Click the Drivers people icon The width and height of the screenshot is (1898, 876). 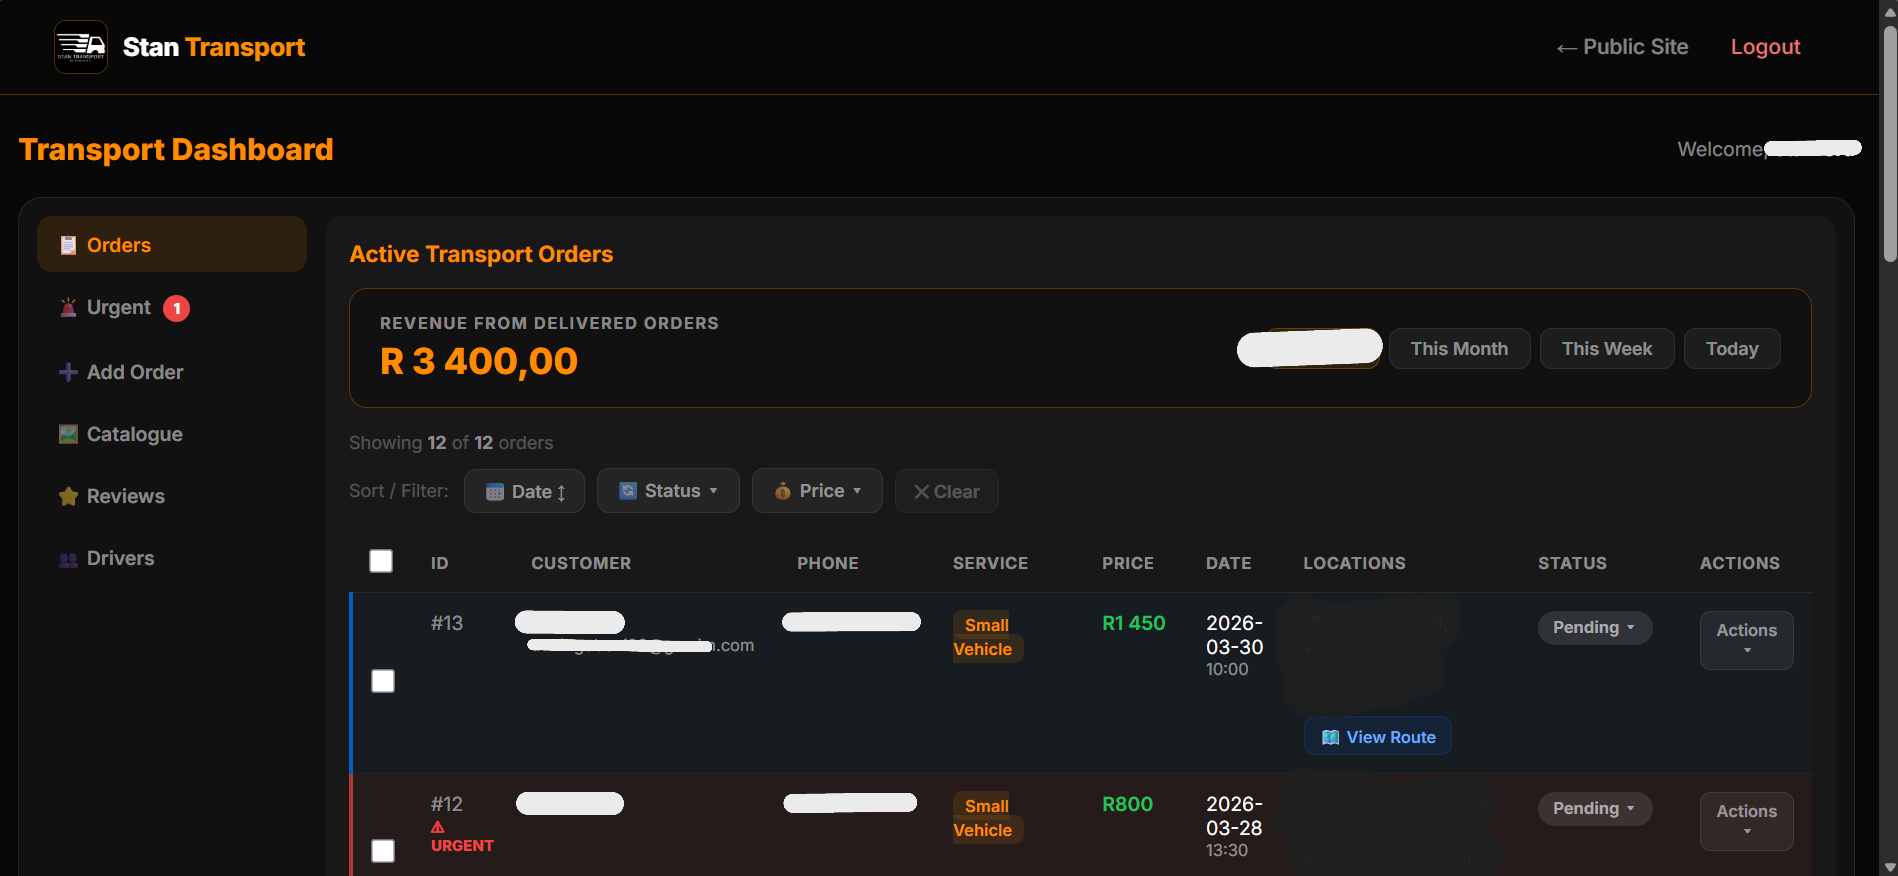click(68, 559)
